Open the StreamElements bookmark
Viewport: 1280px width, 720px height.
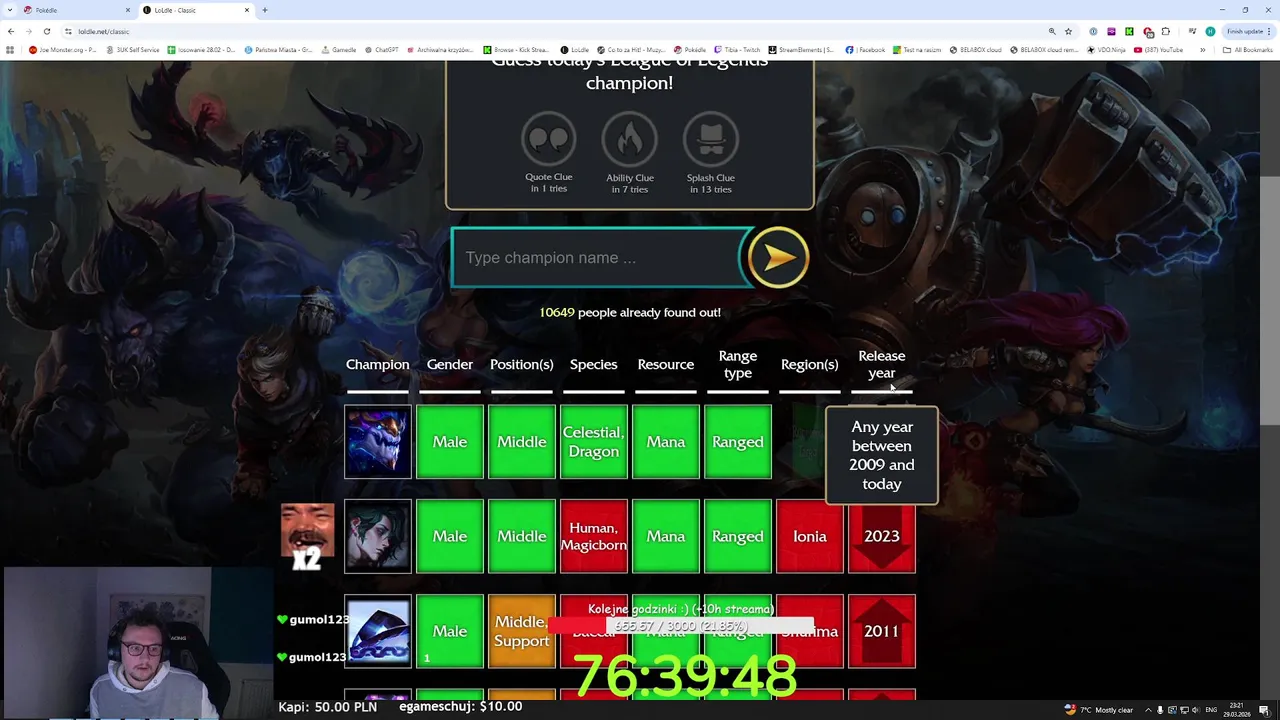point(801,50)
